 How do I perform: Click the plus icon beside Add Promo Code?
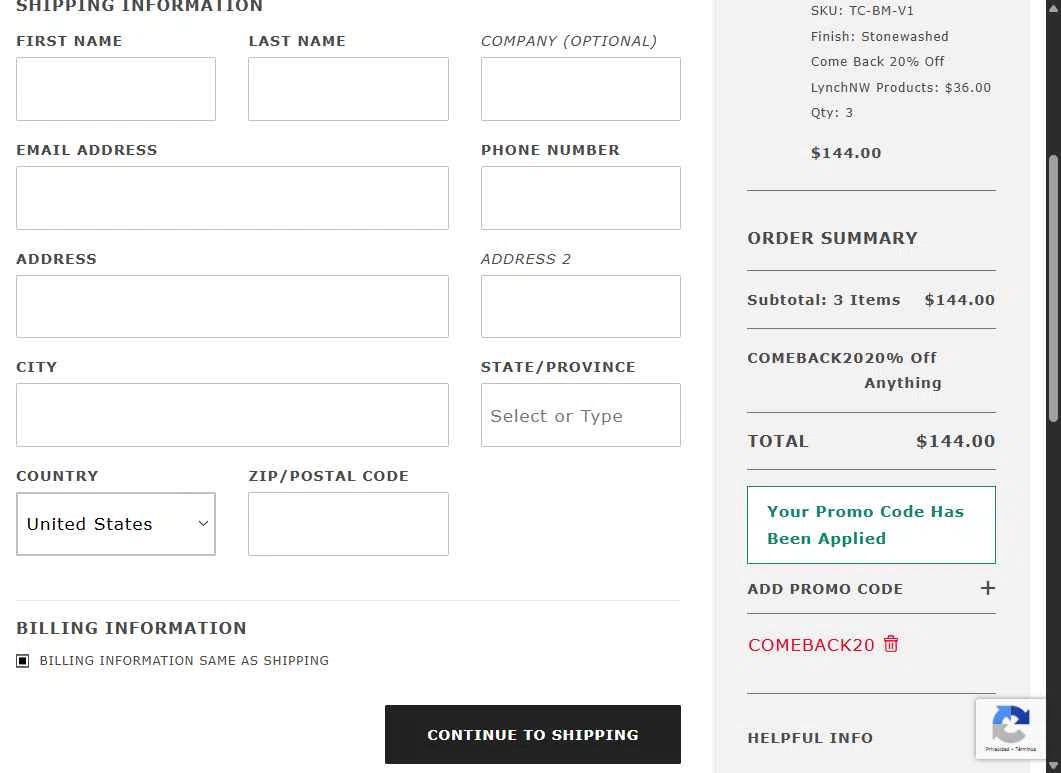[987, 588]
